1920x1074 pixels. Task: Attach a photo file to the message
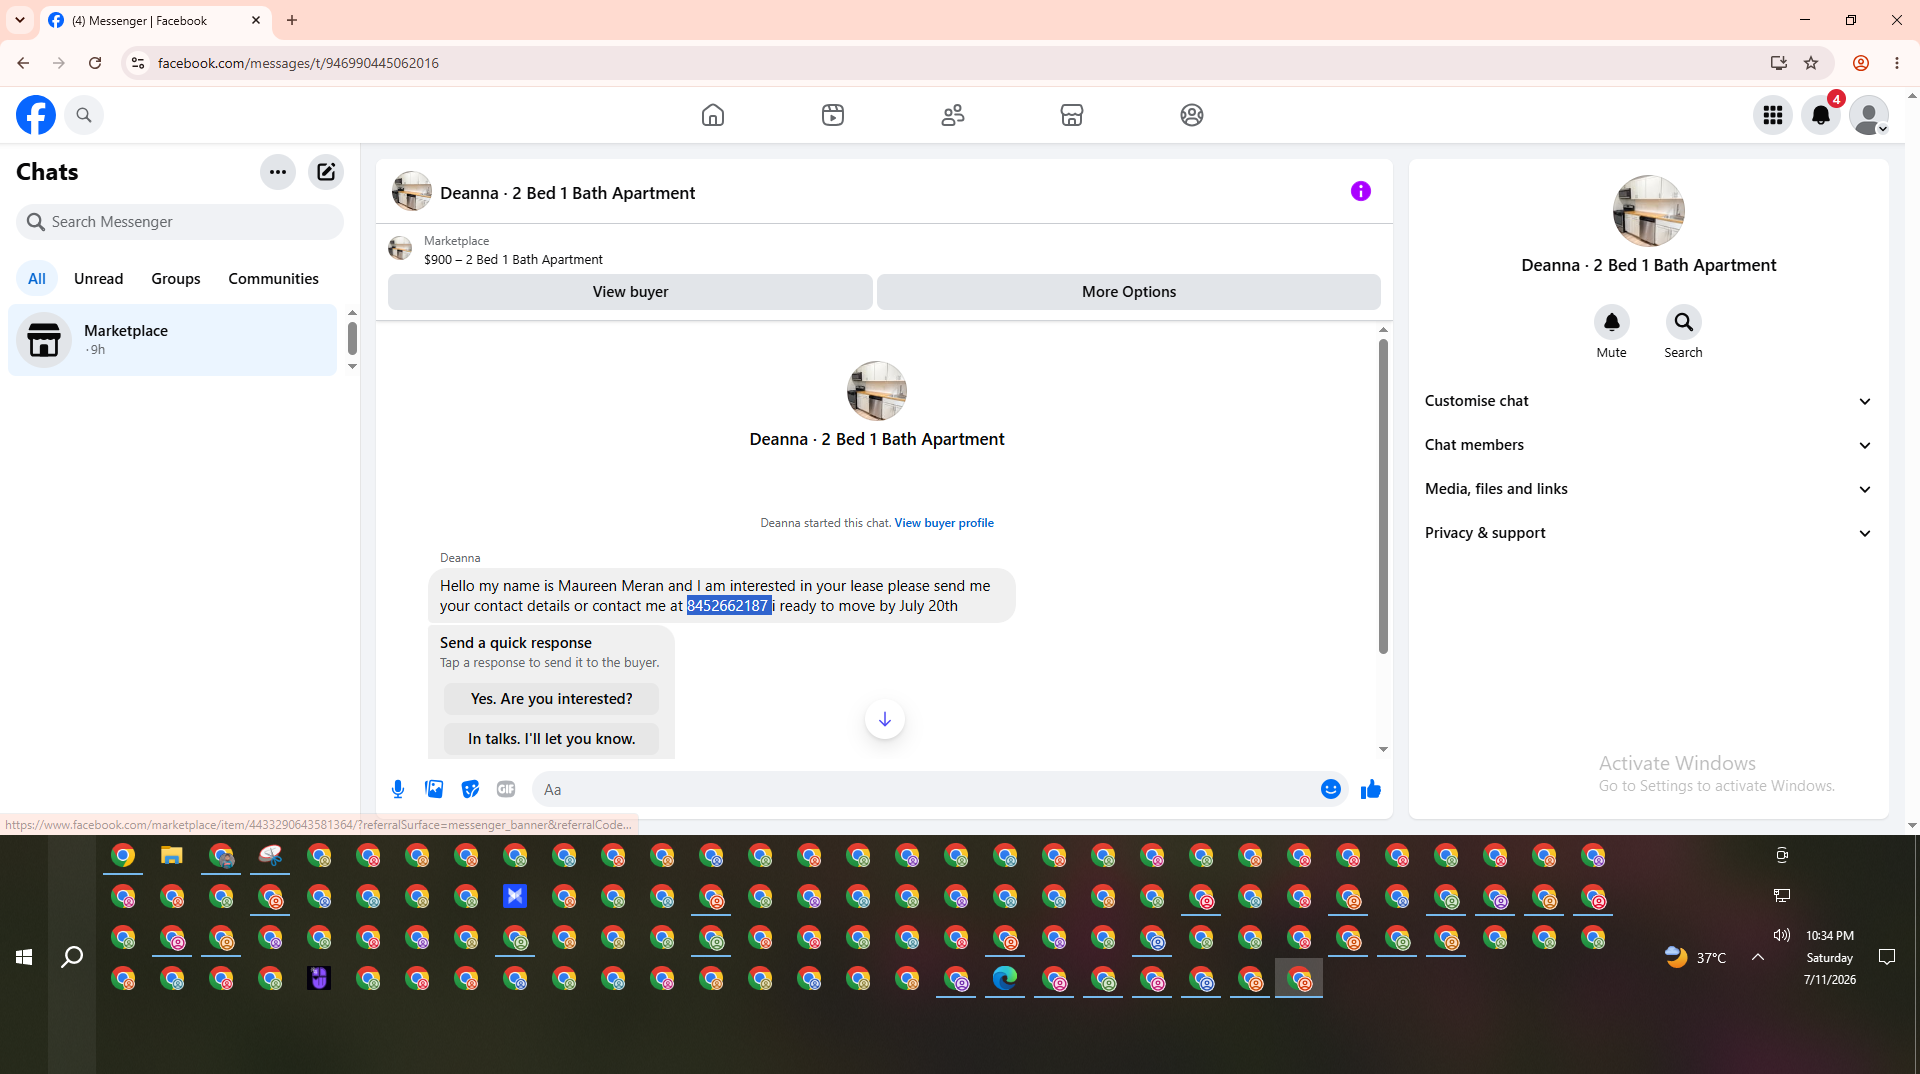point(434,789)
